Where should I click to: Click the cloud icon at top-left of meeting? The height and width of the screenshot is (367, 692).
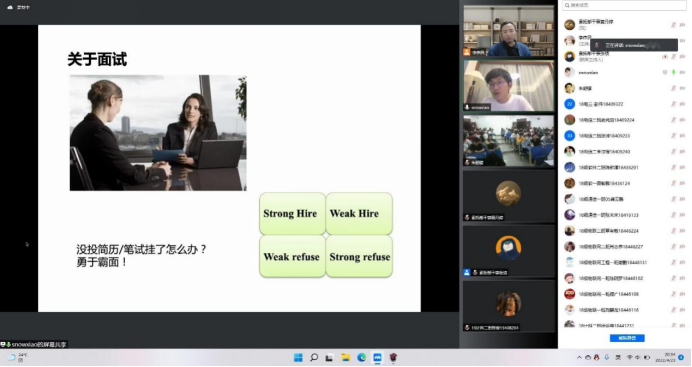(x=10, y=7)
